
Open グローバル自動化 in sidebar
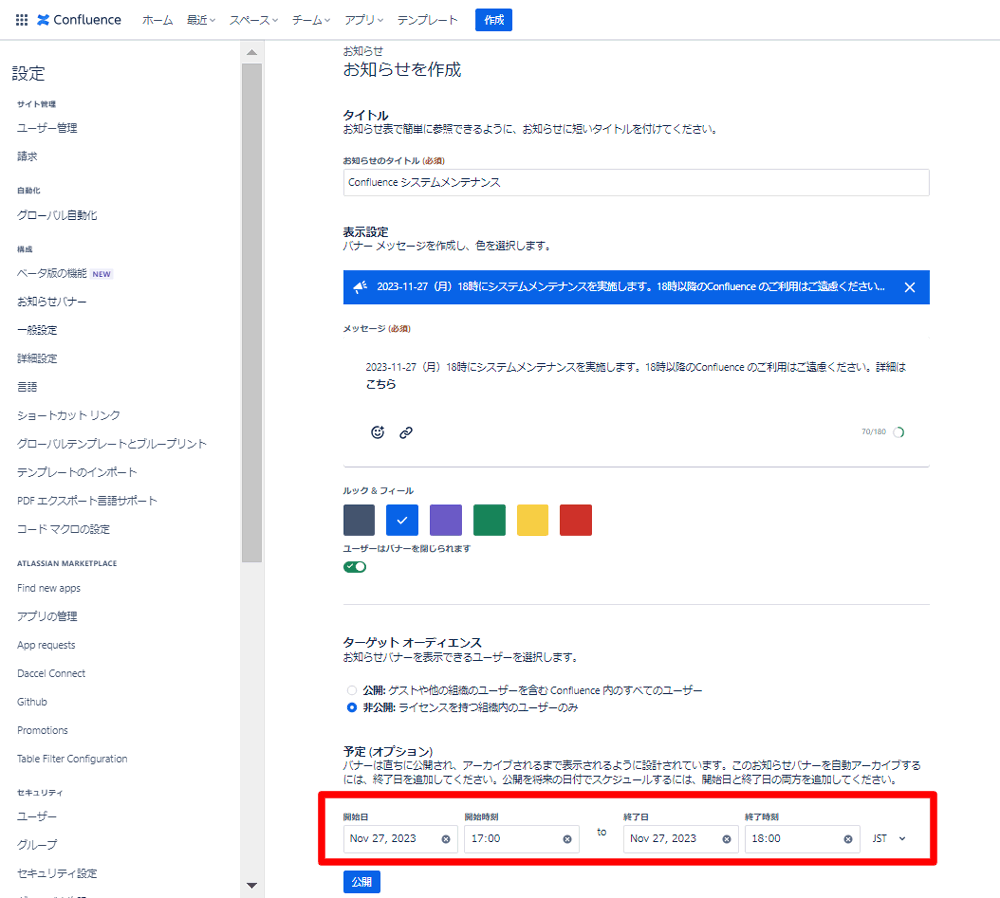pyautogui.click(x=57, y=216)
